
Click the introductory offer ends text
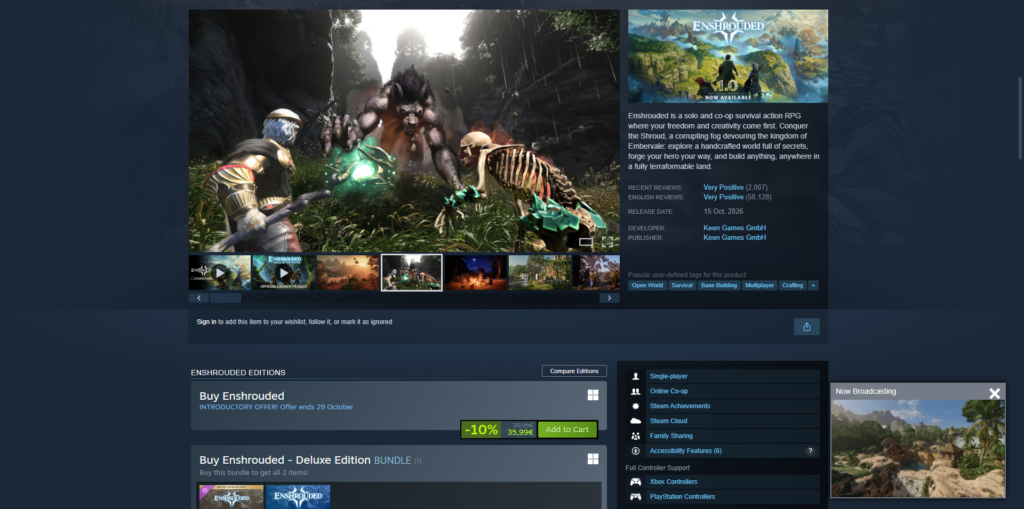point(276,407)
